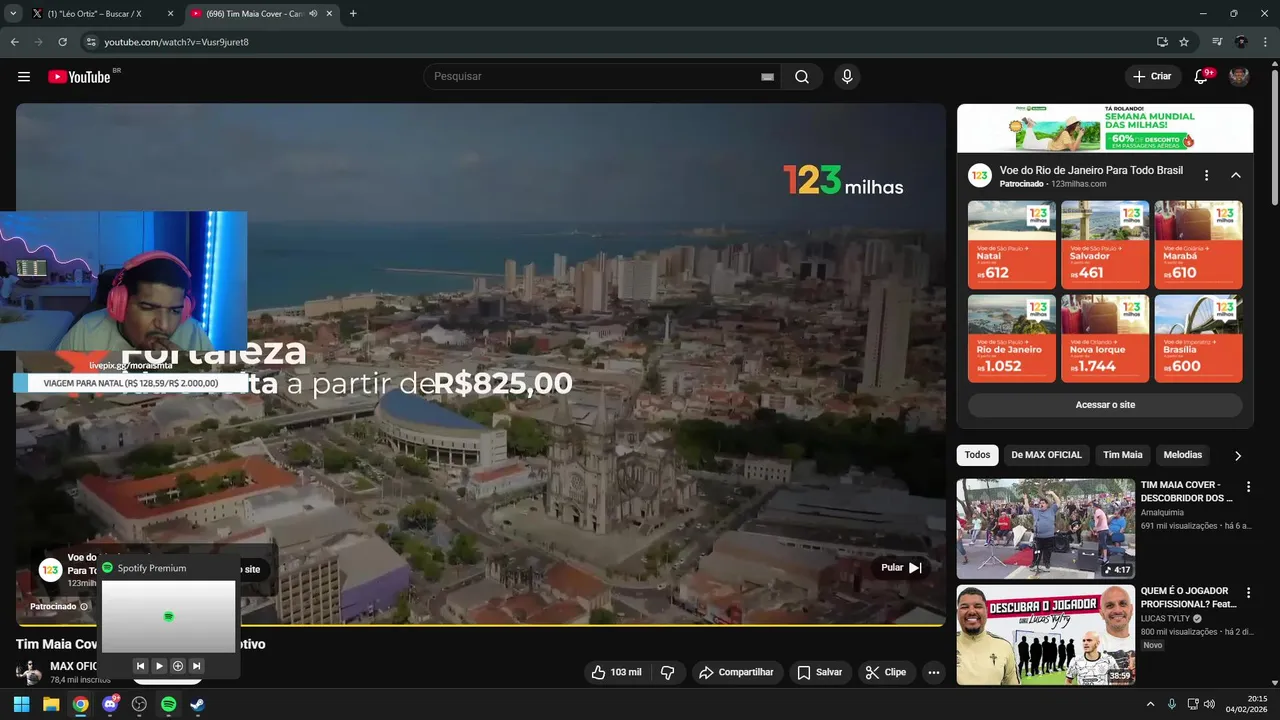Skip to next track in Spotify popup

197,666
